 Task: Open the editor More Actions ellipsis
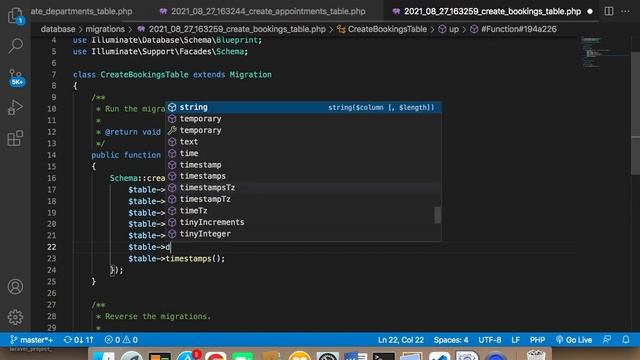pyautogui.click(x=625, y=11)
